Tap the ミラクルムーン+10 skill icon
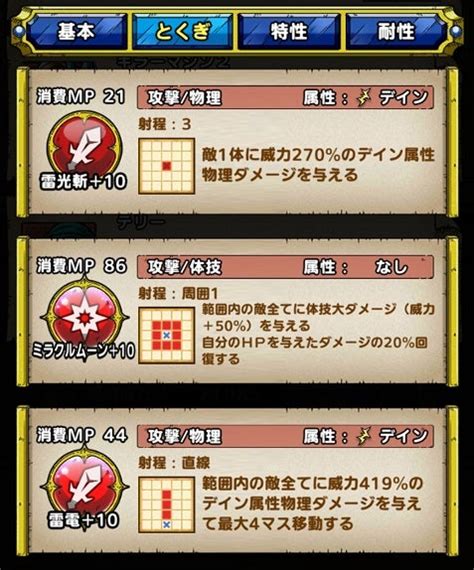474x570 pixels. (x=84, y=316)
